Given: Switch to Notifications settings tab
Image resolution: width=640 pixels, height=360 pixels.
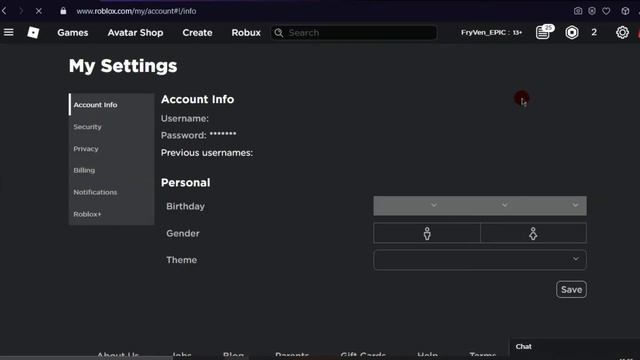Looking at the screenshot, I should 111,192.
